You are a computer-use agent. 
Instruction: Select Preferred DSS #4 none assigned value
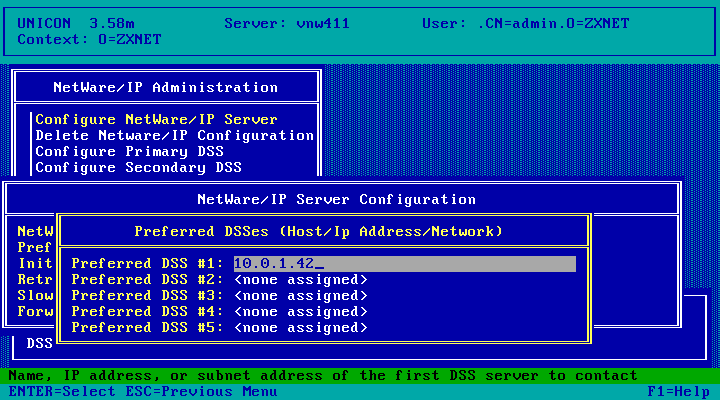[x=301, y=312]
